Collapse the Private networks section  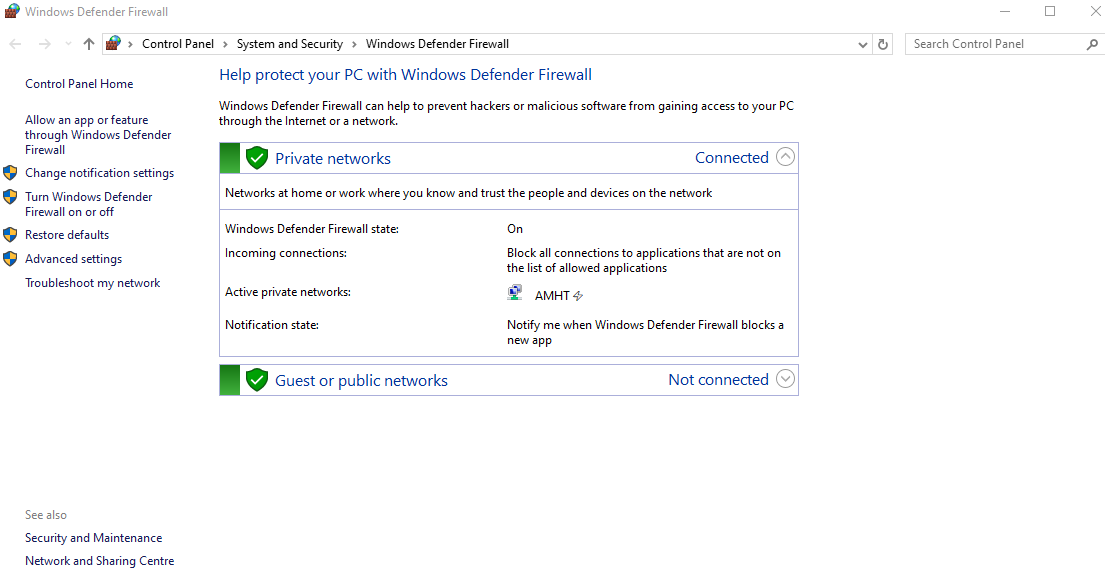[x=785, y=157]
